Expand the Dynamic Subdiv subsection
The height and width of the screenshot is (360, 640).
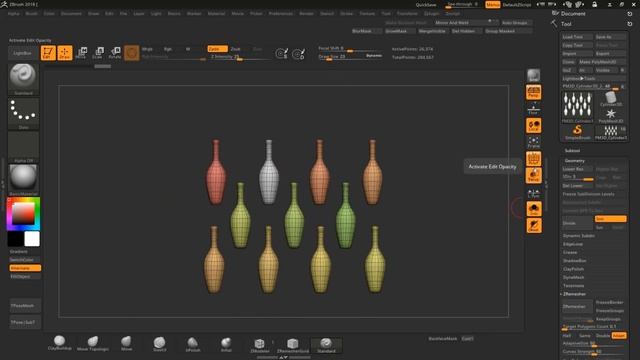tap(579, 236)
